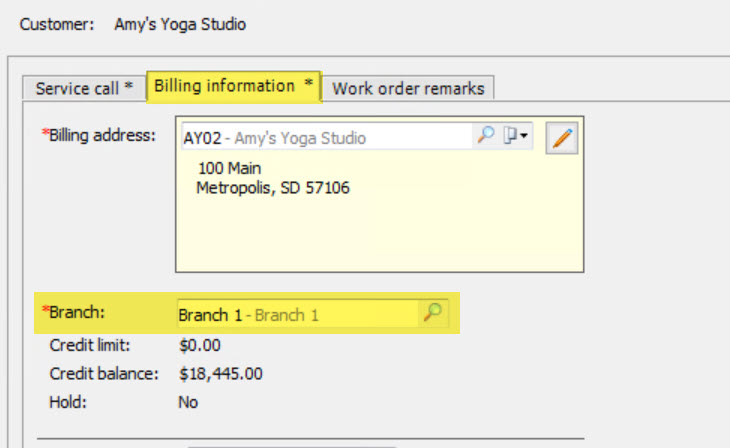
Task: Click the Customer label text
Action: (57, 24)
